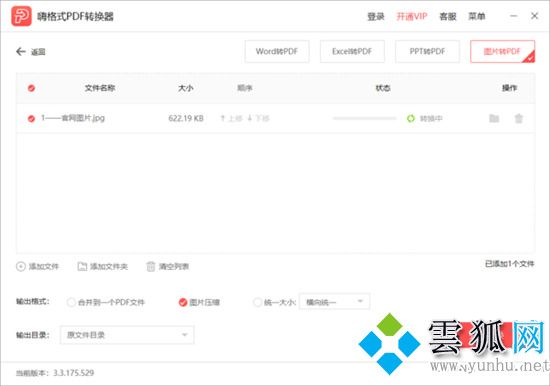This screenshot has height=386, width=550.
Task: Click the 操作 column header
Action: [509, 88]
